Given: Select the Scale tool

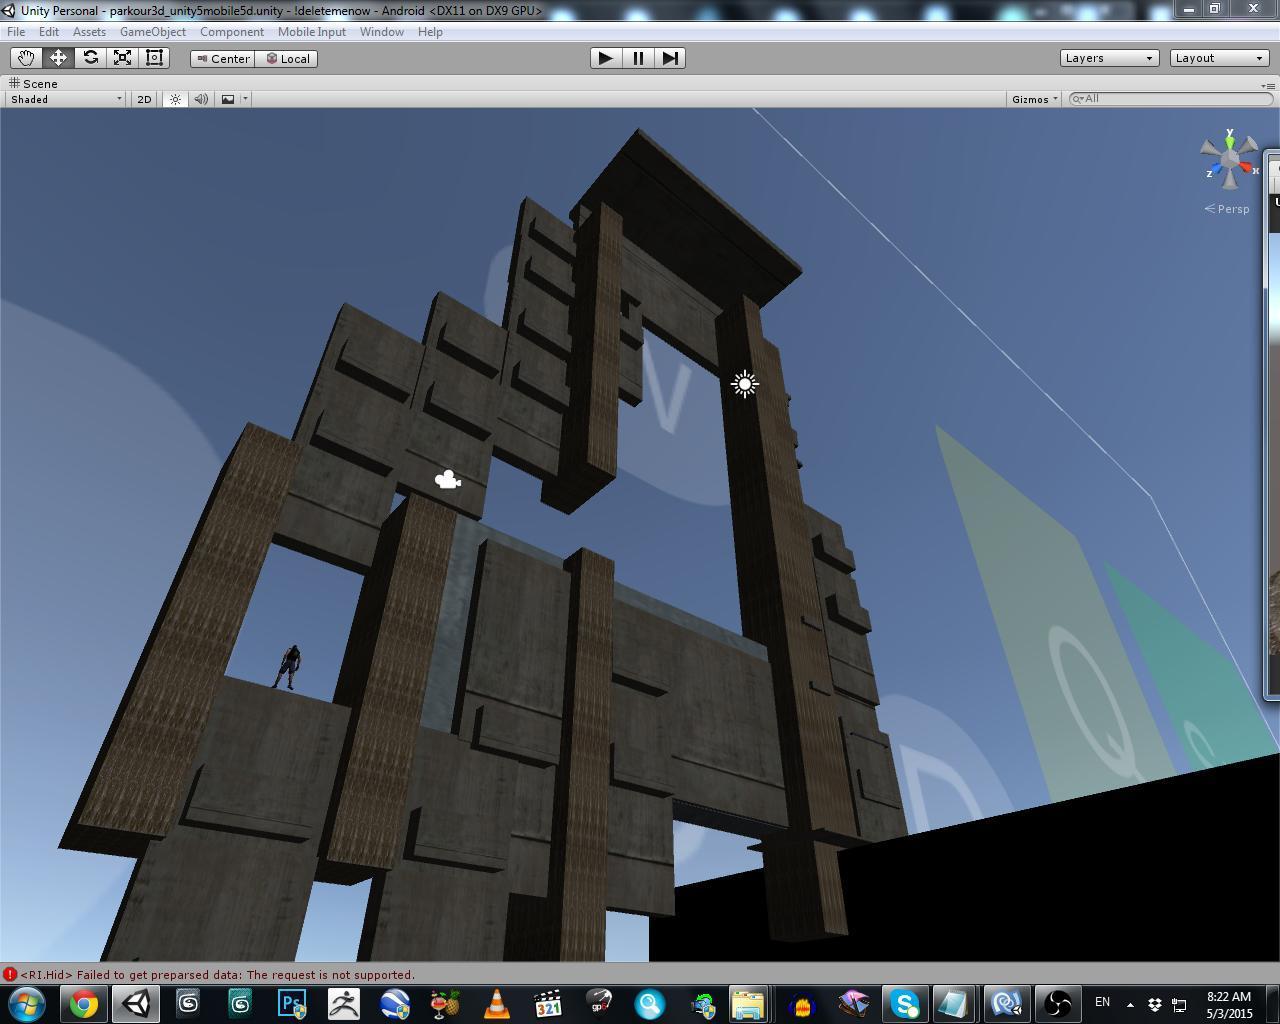Looking at the screenshot, I should pyautogui.click(x=122, y=57).
